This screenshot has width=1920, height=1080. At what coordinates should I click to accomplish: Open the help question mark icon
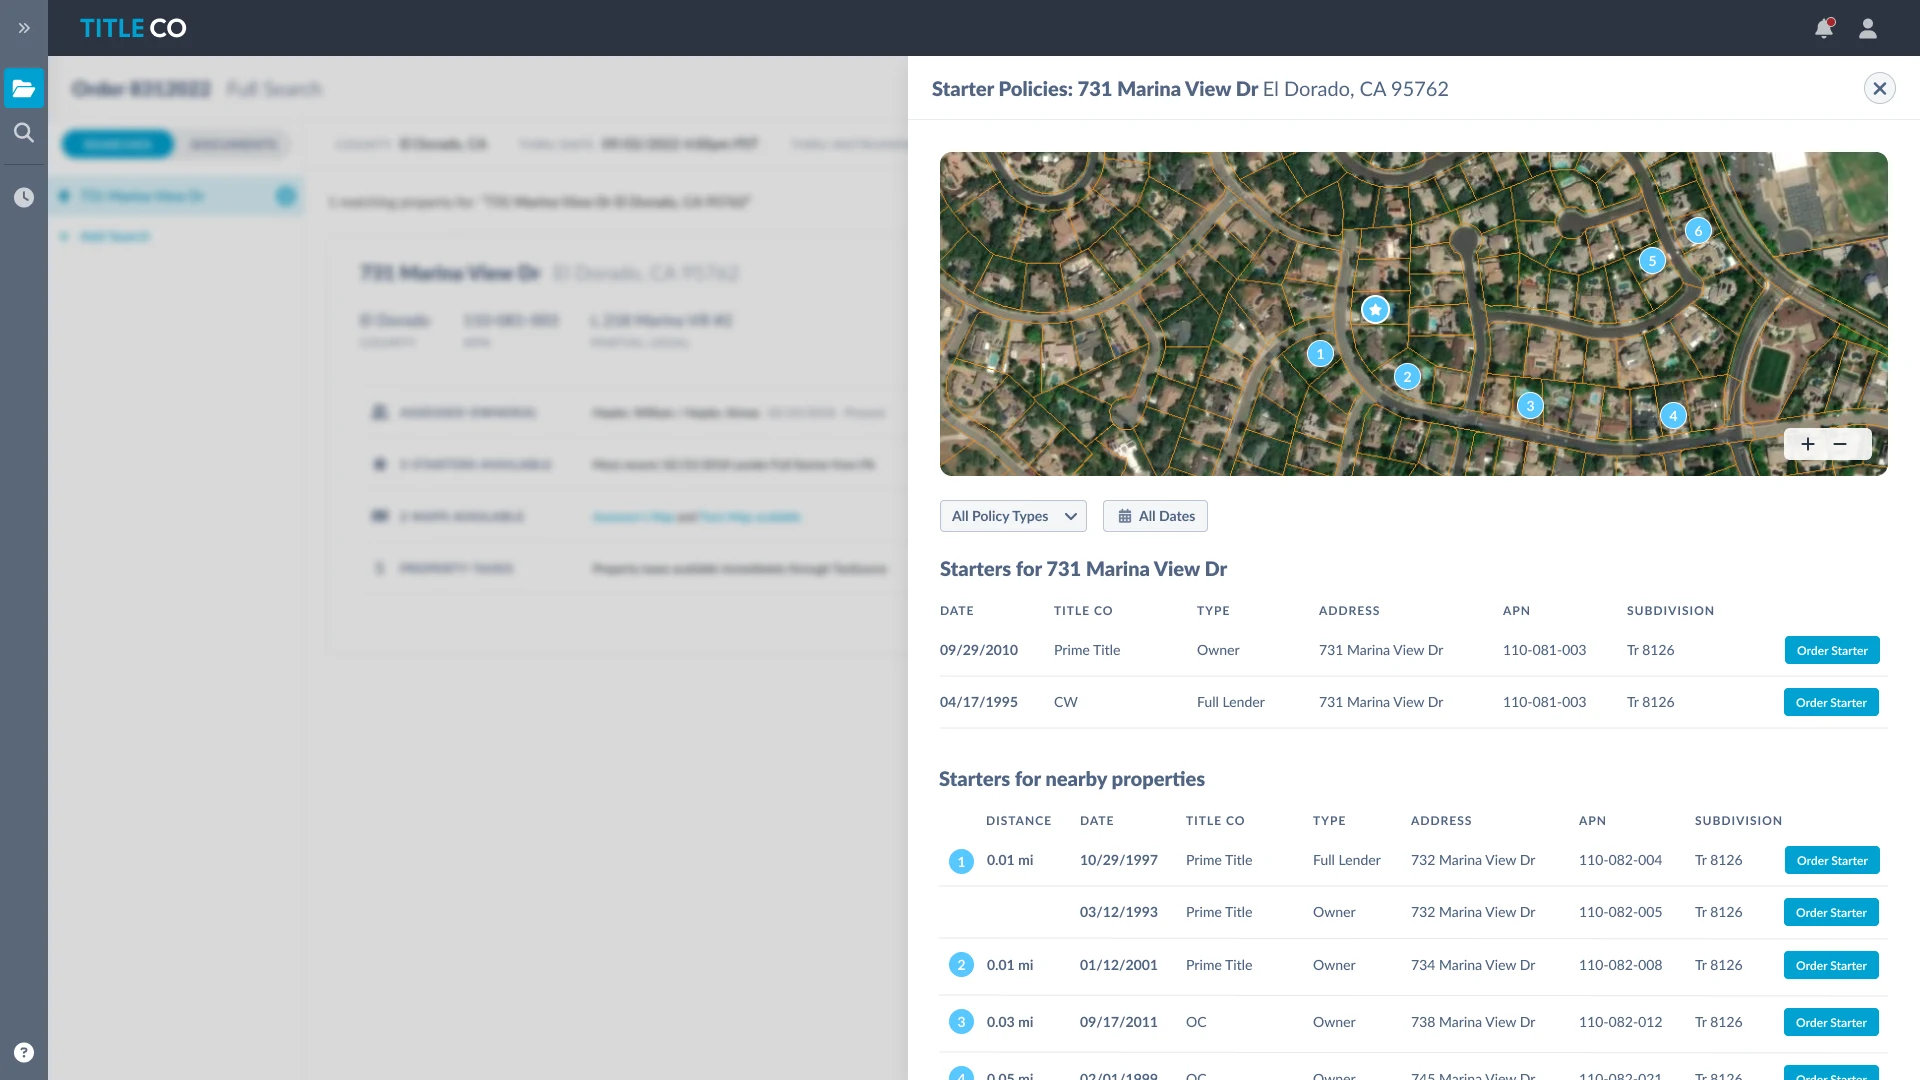24,1052
